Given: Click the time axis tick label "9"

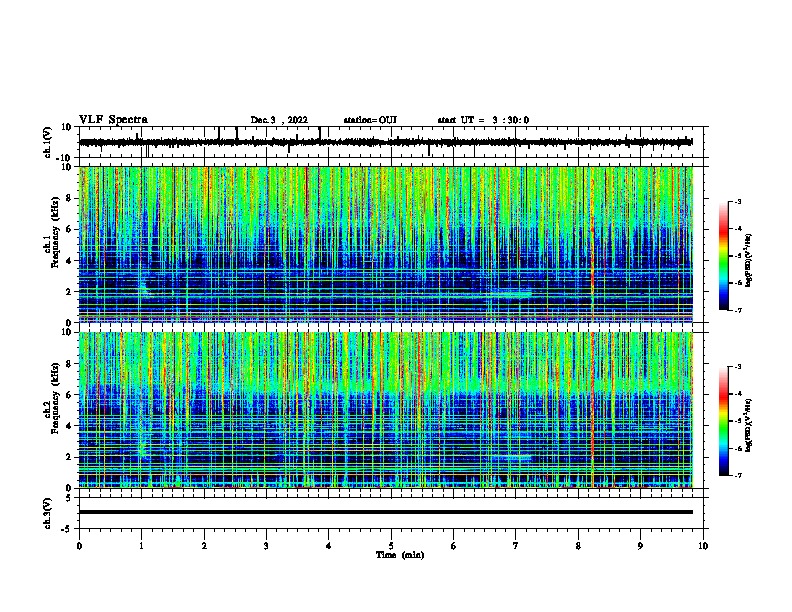Looking at the screenshot, I should click(x=640, y=545).
